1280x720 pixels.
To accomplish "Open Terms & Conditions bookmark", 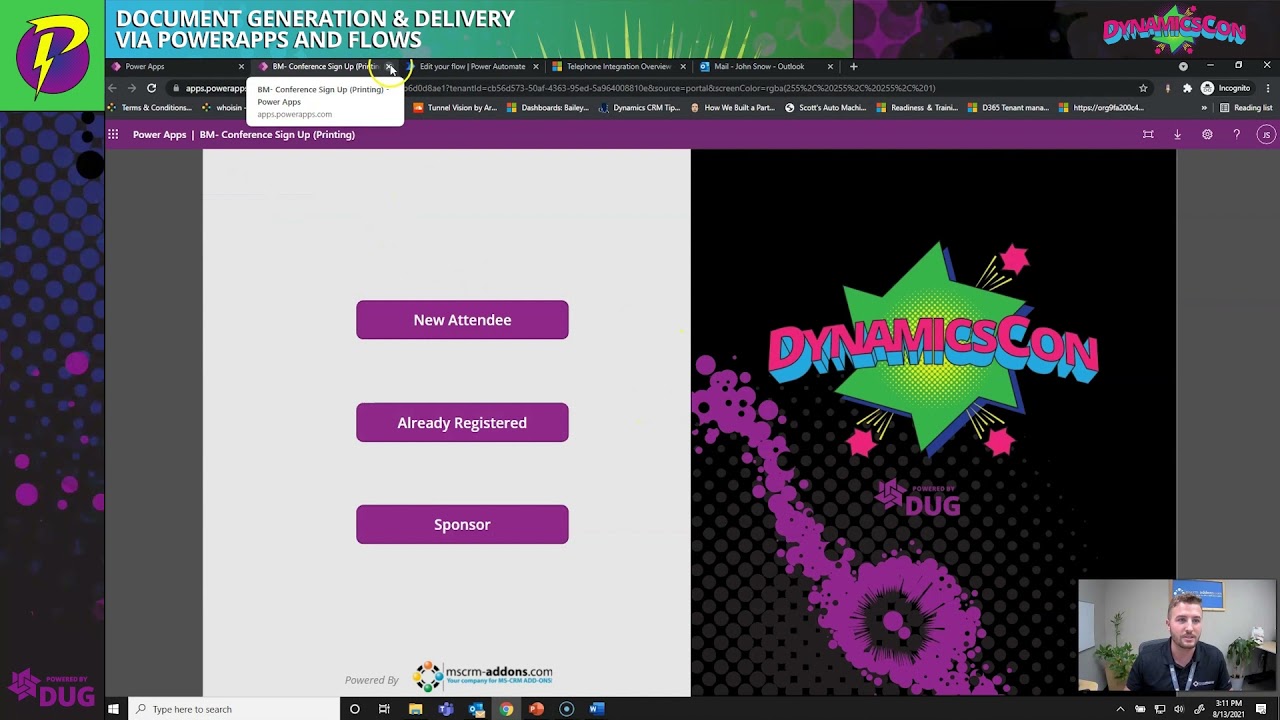I will click(149, 108).
